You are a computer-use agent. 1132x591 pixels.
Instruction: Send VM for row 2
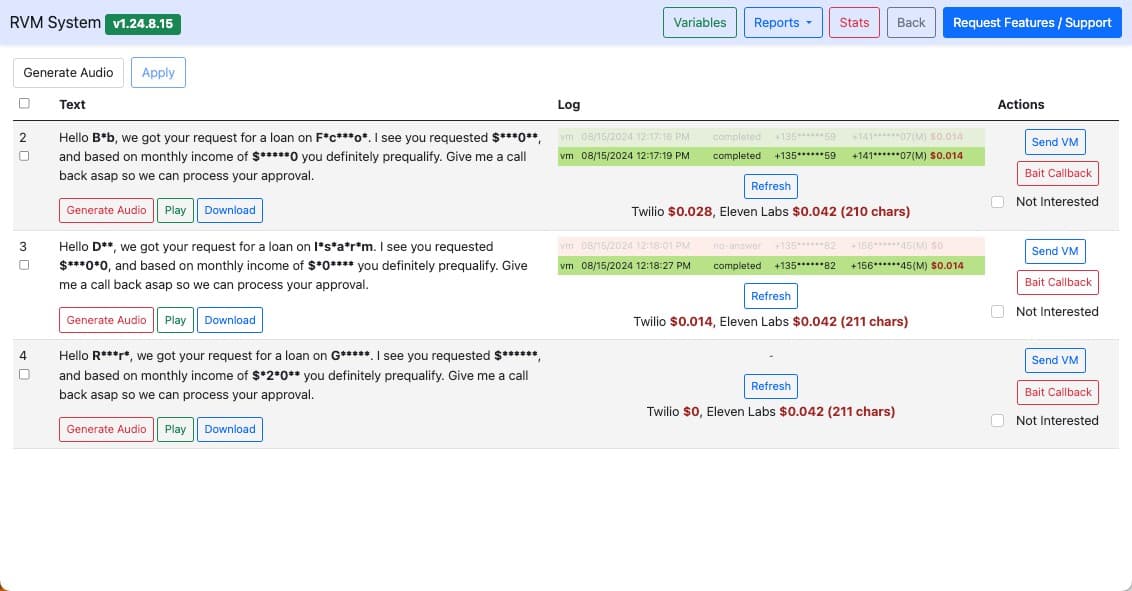1055,142
